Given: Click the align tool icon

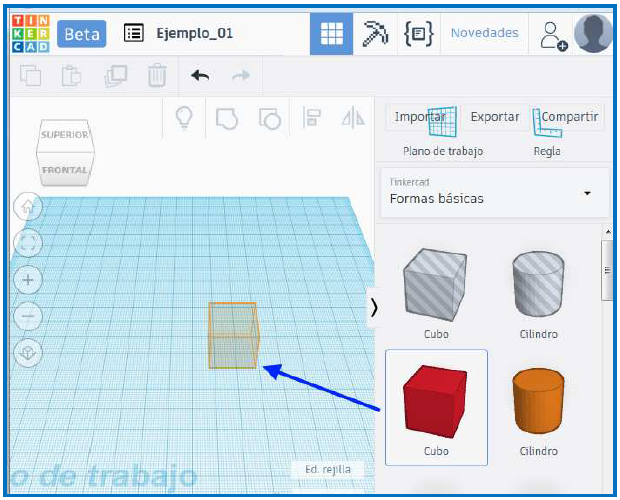Looking at the screenshot, I should tap(312, 118).
